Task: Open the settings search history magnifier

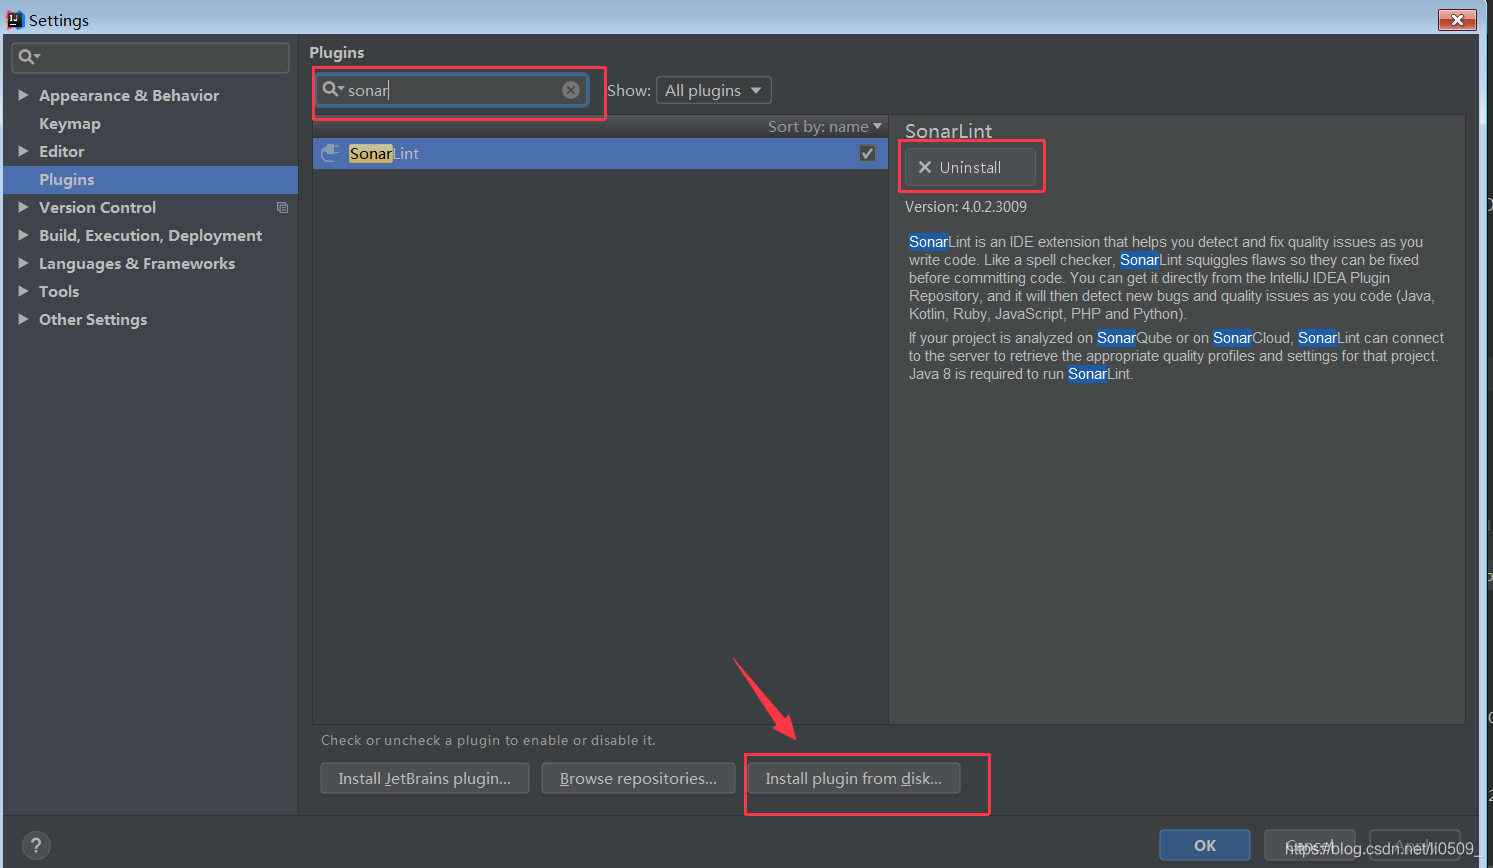Action: tap(29, 57)
